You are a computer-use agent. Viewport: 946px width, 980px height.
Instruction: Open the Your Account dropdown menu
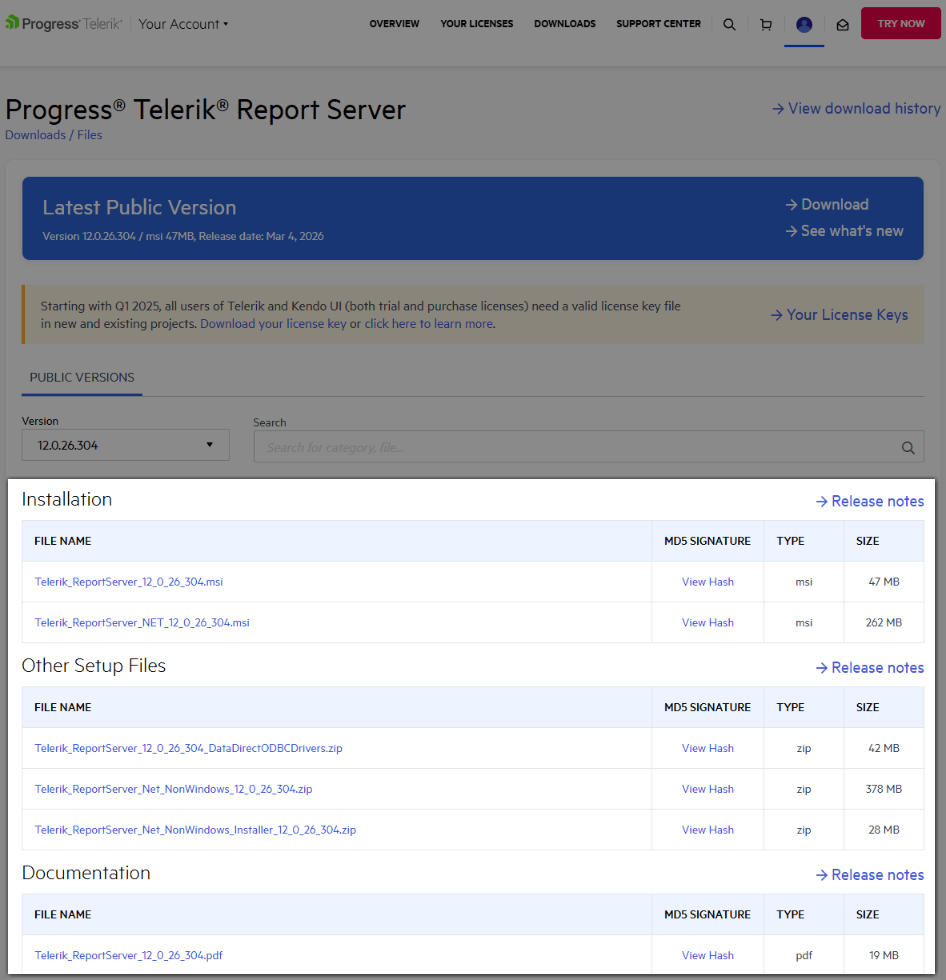183,23
